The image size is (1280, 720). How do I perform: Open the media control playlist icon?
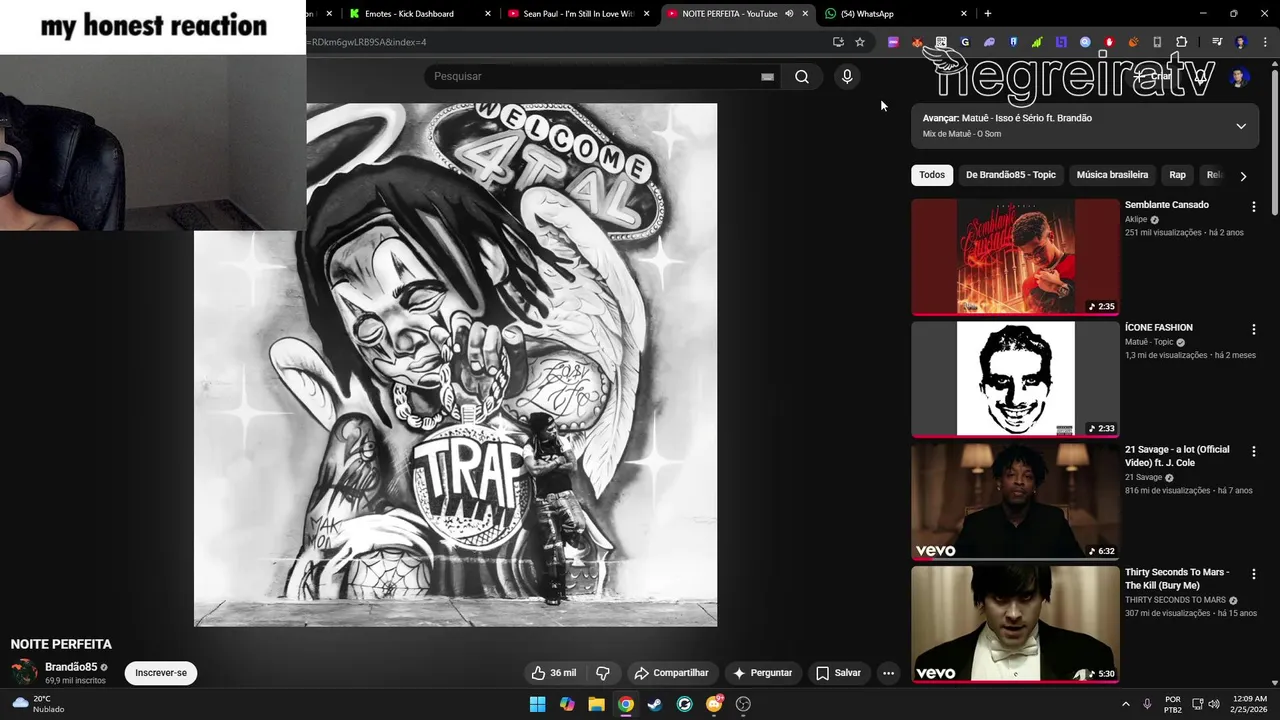(1217, 42)
